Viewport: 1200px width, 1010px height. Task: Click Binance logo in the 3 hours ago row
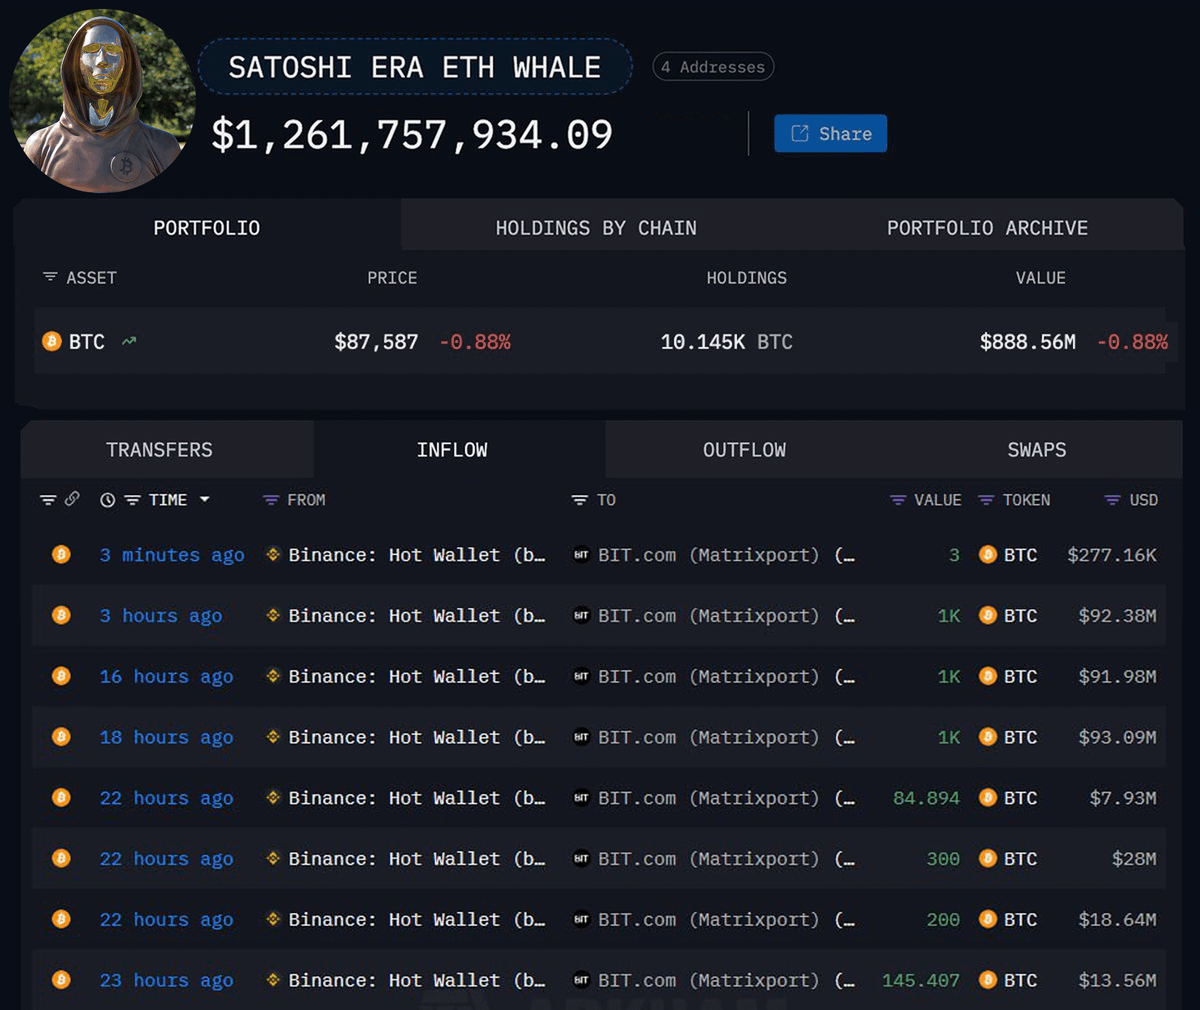273,615
